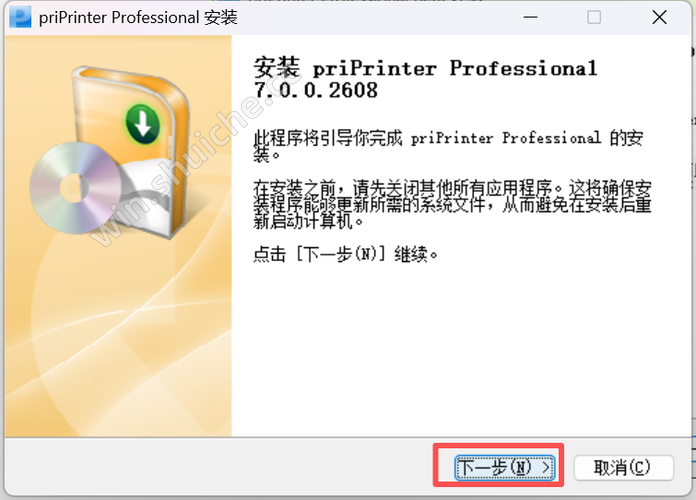696x500 pixels.
Task: Click the heading 安装 priPrinter Professional
Action: [425, 68]
